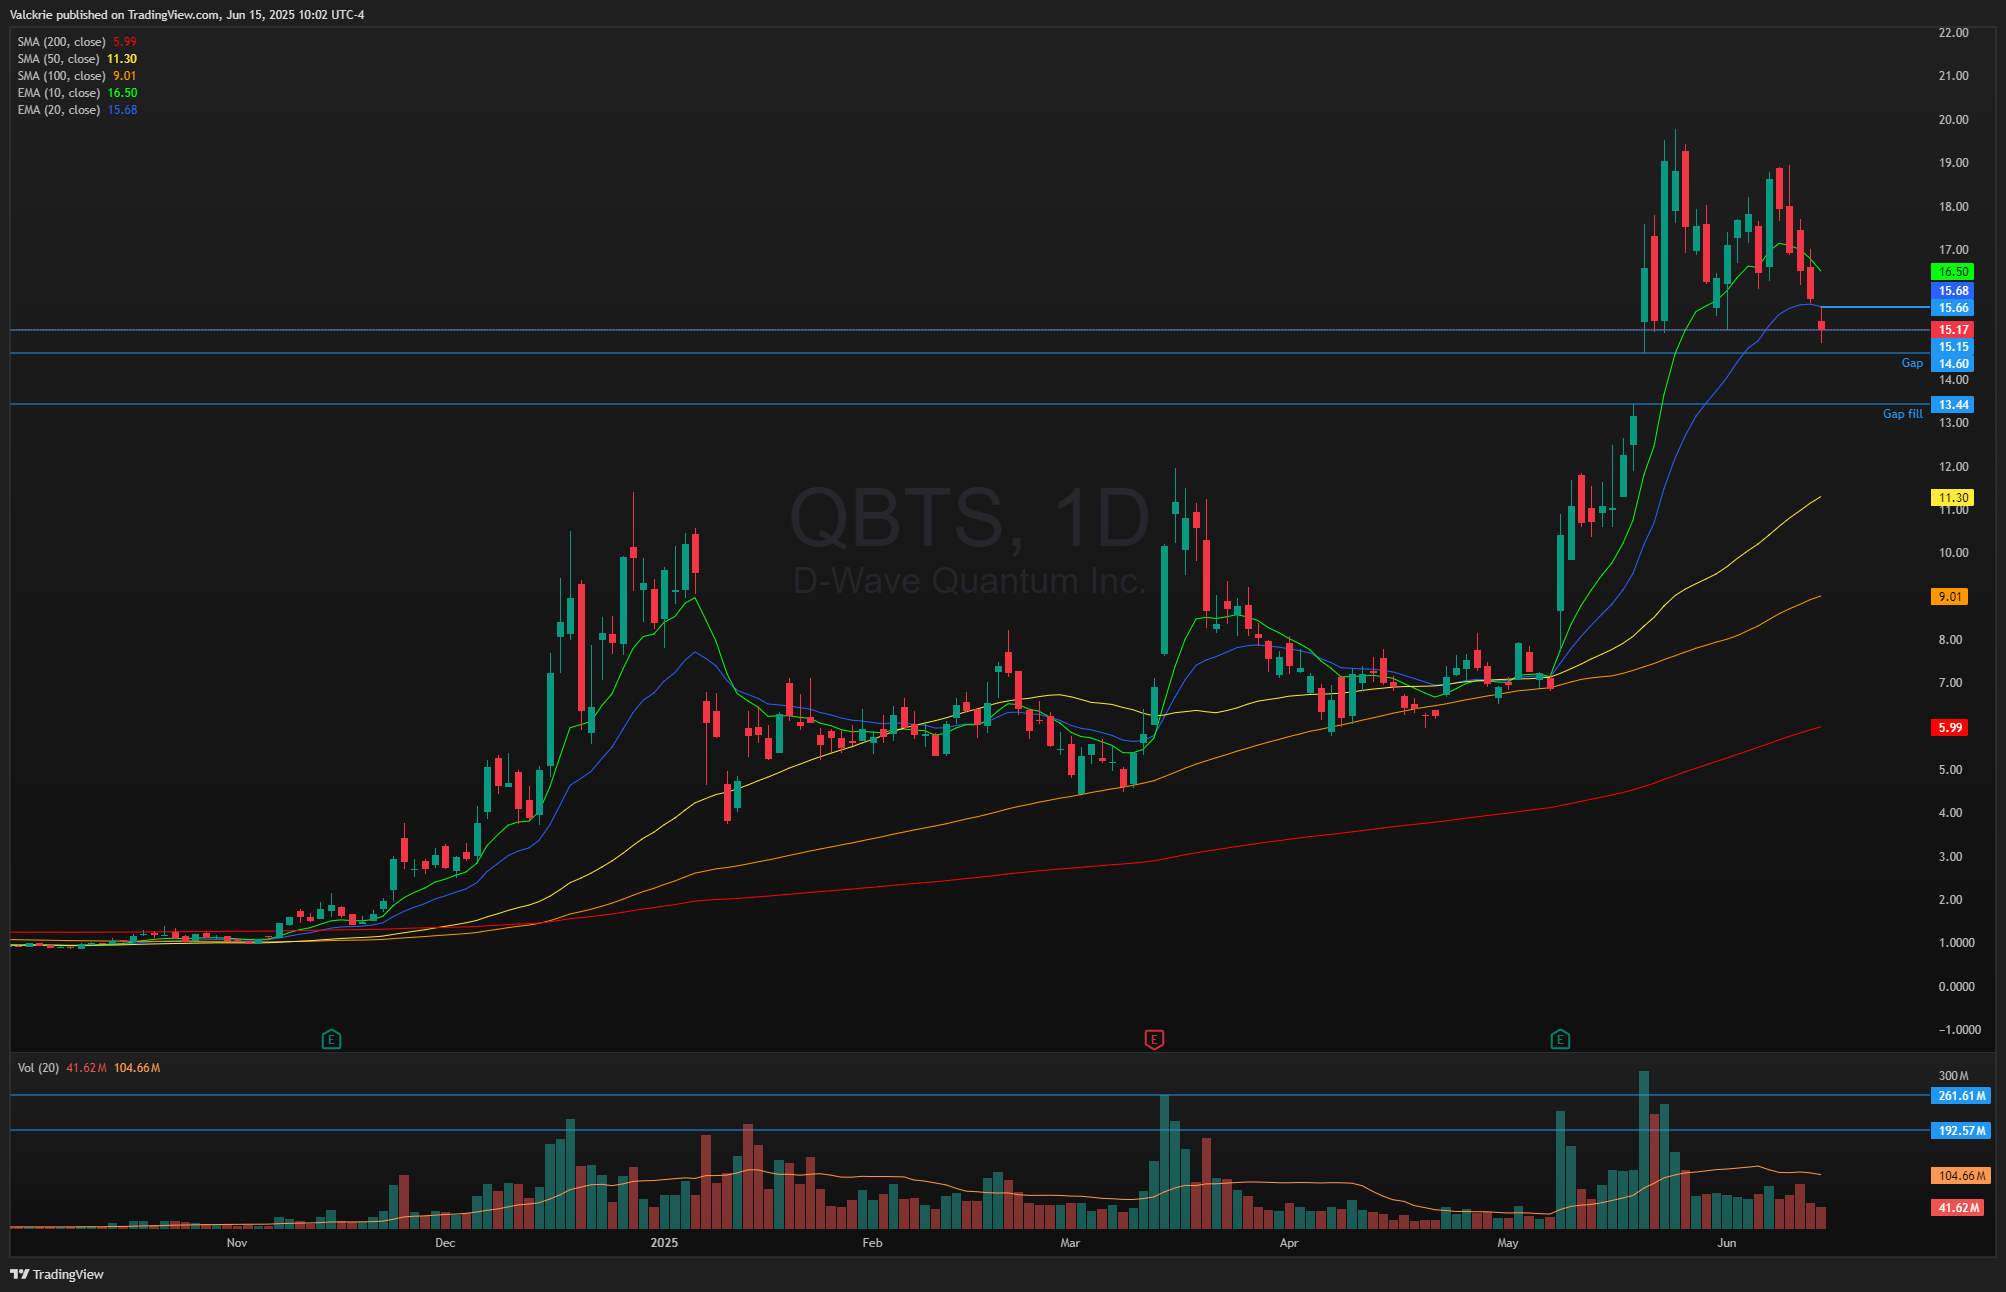The width and height of the screenshot is (2006, 1292).
Task: Select the 'Gap' line annotation label
Action: tap(1912, 363)
